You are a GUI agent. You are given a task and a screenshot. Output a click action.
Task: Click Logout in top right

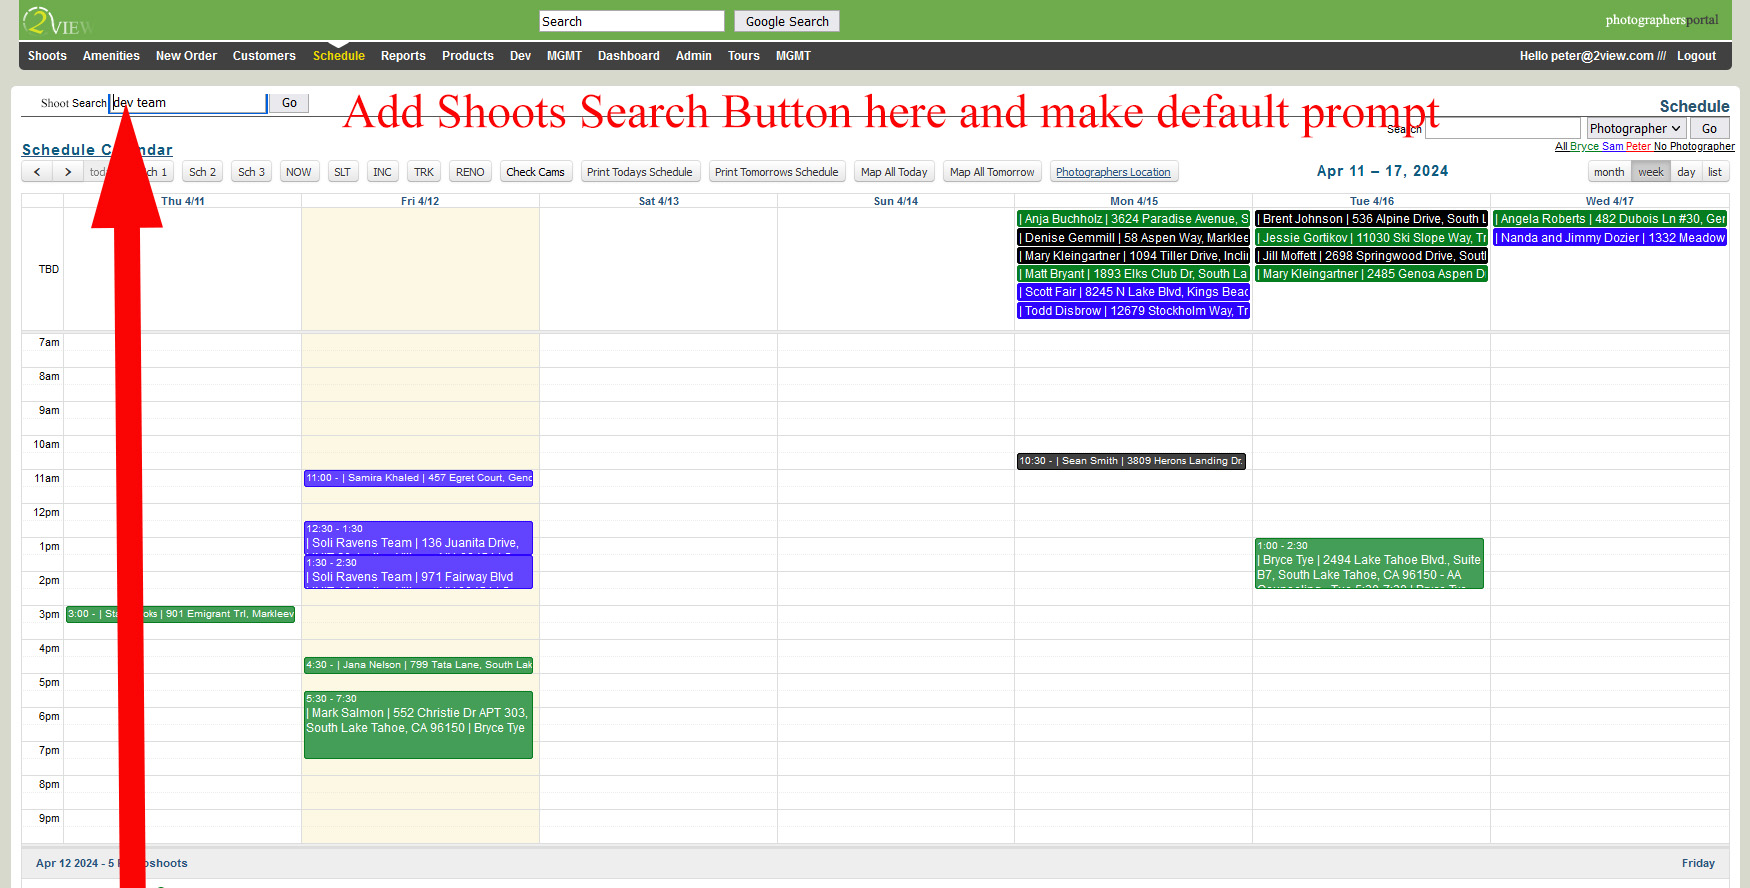pyautogui.click(x=1696, y=56)
